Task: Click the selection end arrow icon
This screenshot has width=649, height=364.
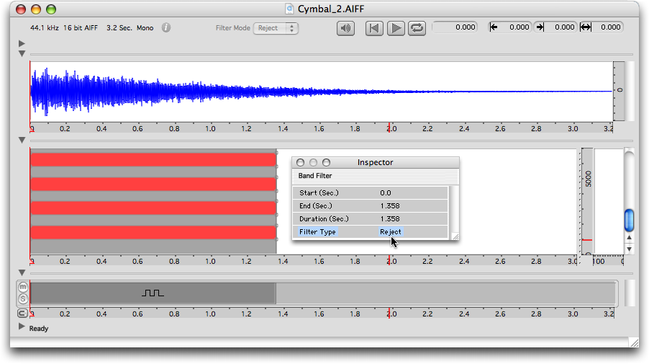Action: (x=540, y=27)
